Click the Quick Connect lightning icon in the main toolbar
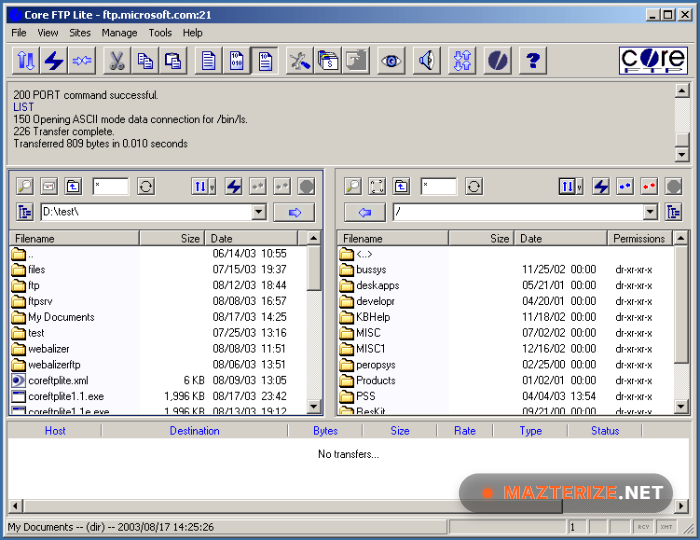700x540 pixels. point(54,60)
